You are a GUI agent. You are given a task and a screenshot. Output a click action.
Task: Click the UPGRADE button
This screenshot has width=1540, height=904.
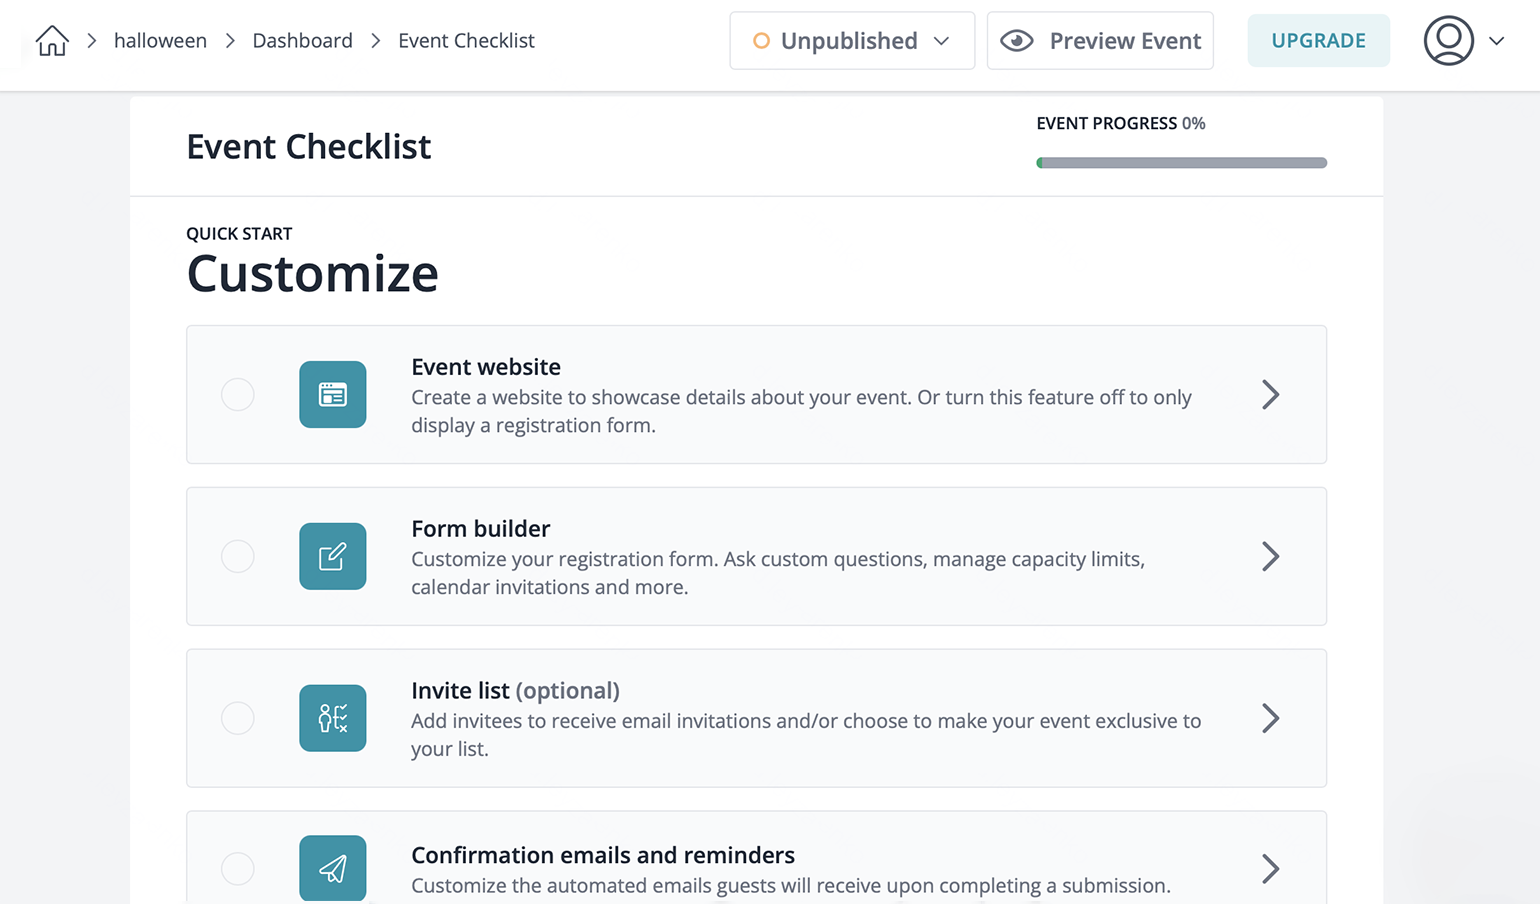pos(1318,41)
